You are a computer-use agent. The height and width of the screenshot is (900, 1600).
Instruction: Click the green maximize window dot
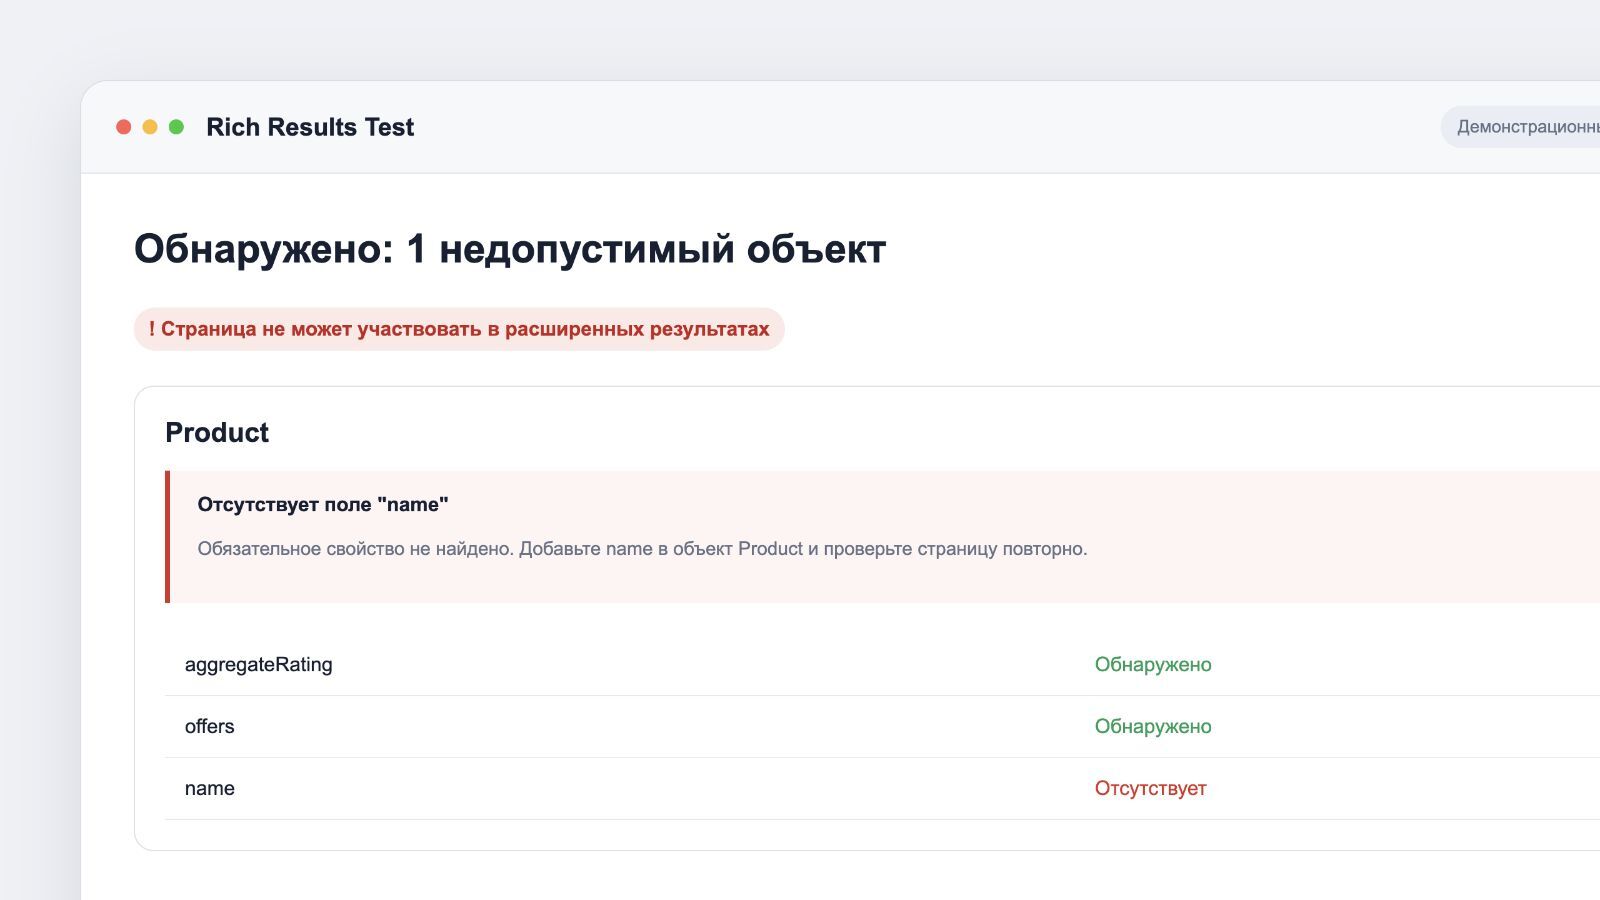tap(176, 127)
